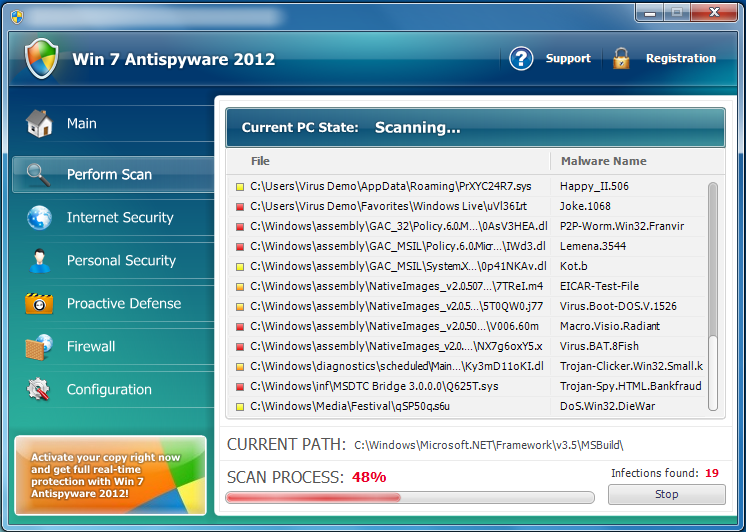
Task: Click the Activate your copy banner
Action: click(110, 475)
